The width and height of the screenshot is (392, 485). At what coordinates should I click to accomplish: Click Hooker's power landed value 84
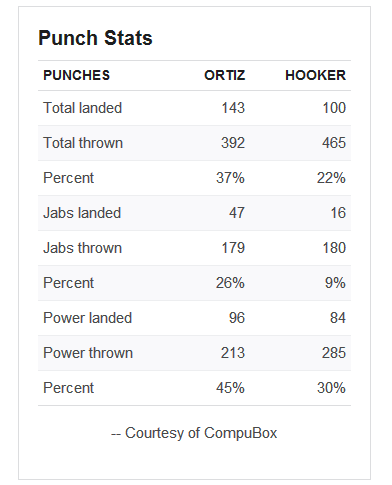tap(338, 318)
